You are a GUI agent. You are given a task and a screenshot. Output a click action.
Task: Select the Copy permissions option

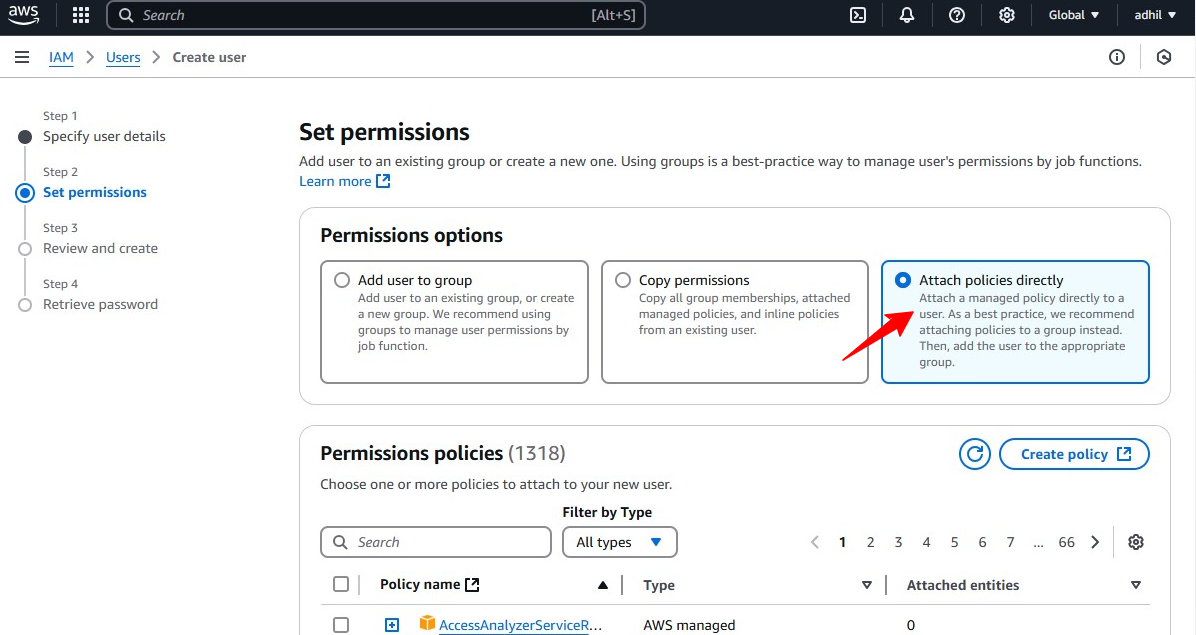[623, 280]
